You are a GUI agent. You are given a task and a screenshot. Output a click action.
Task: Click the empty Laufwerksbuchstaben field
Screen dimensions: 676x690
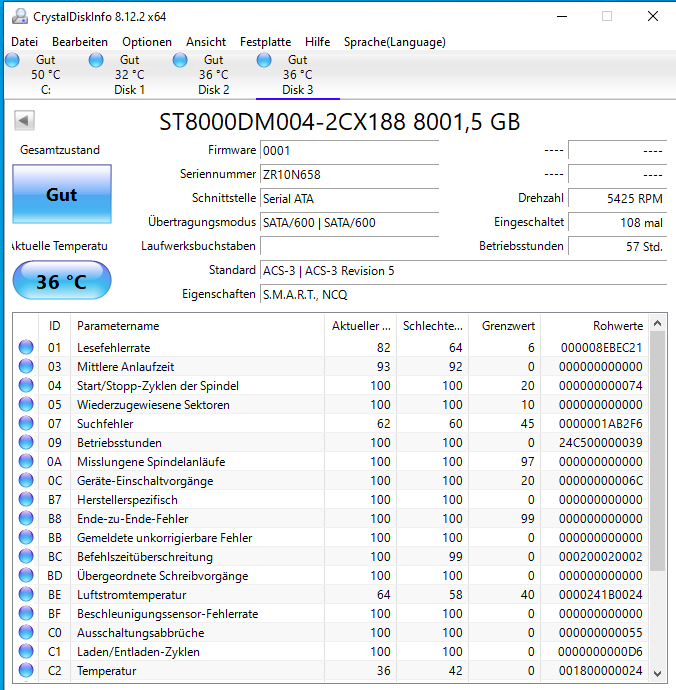click(x=349, y=246)
